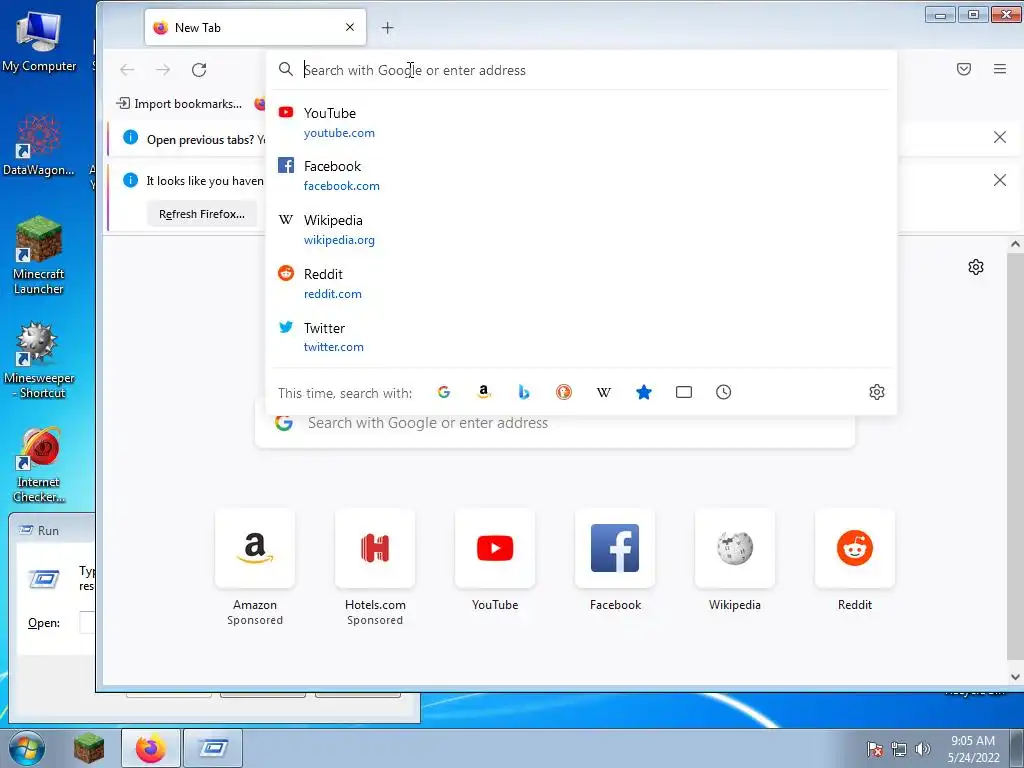The image size is (1024, 768).
Task: Search this time with Wikipedia icon
Action: point(604,392)
